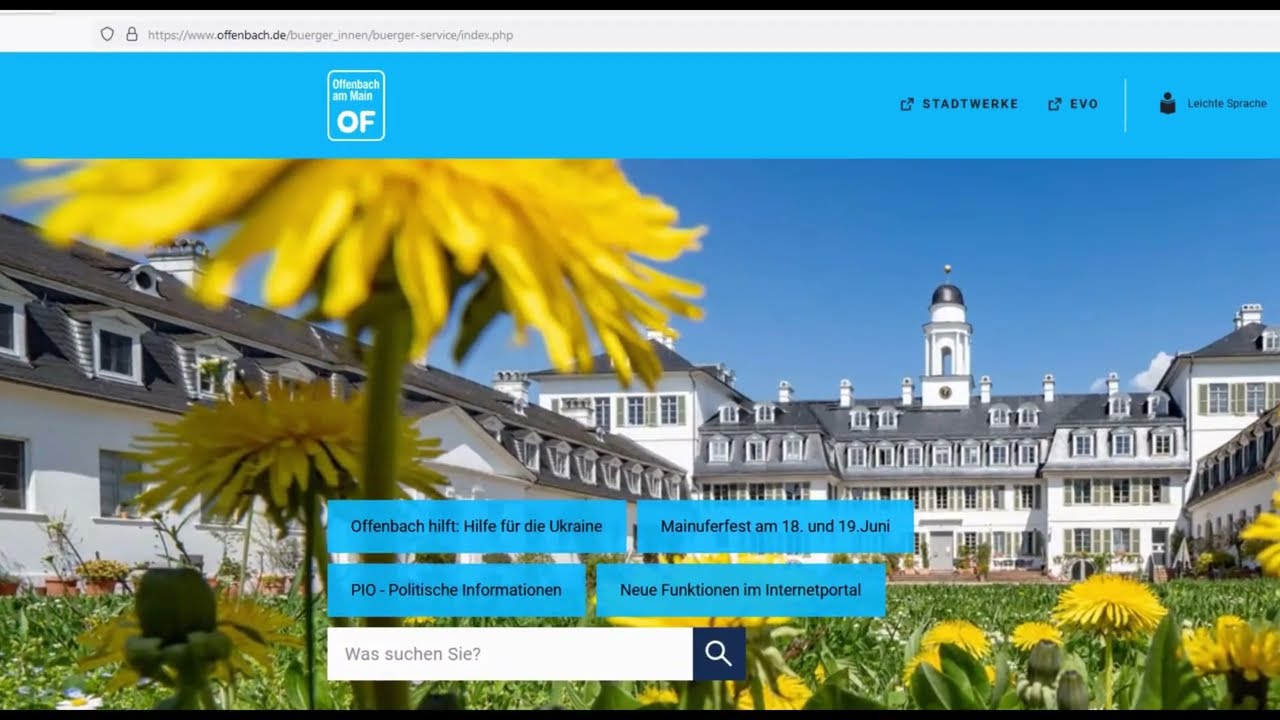Click the shield tracking protection icon
This screenshot has width=1280, height=720.
pyautogui.click(x=107, y=34)
